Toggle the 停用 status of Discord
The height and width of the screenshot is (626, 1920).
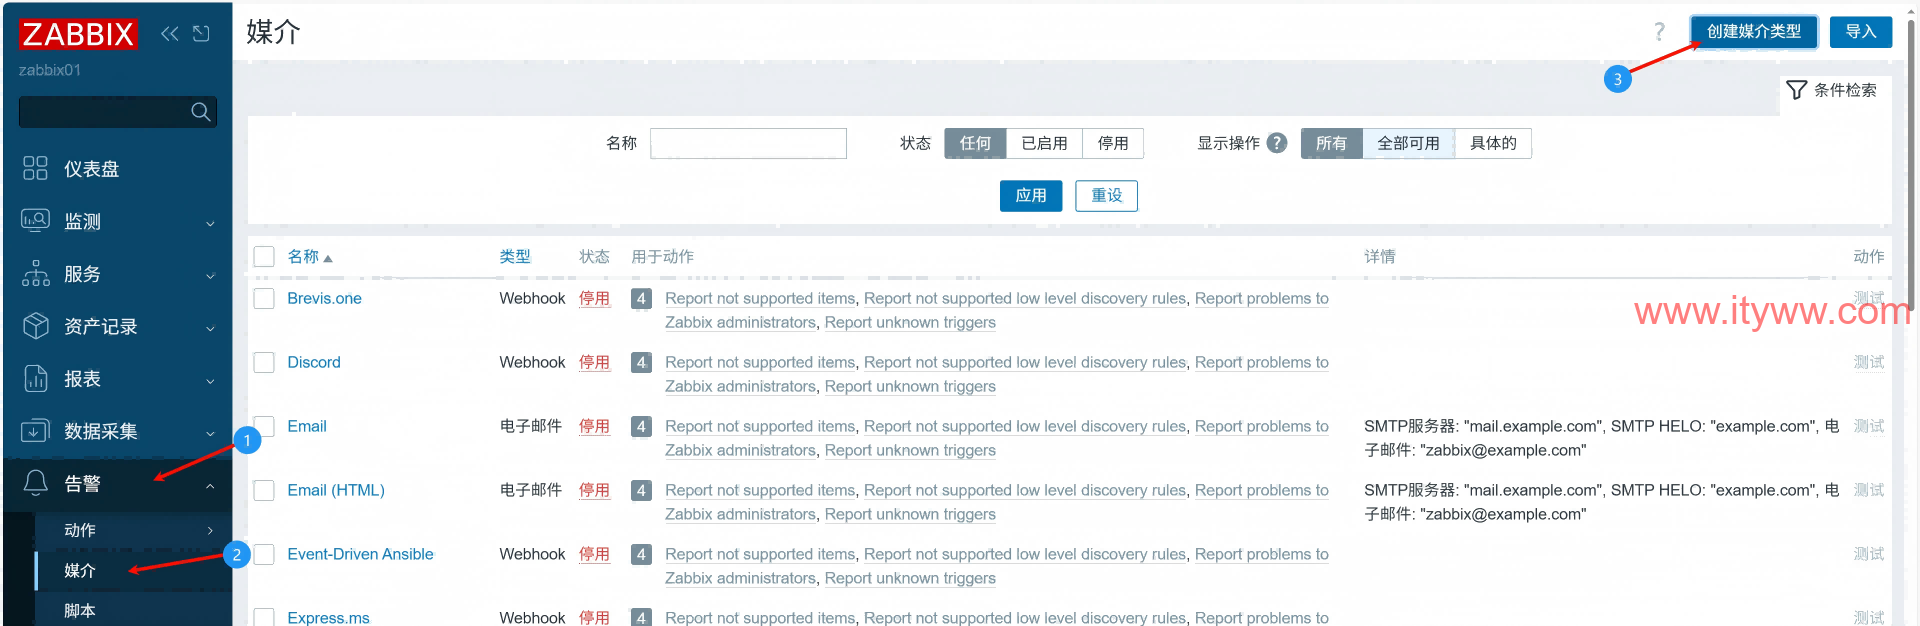pyautogui.click(x=594, y=362)
